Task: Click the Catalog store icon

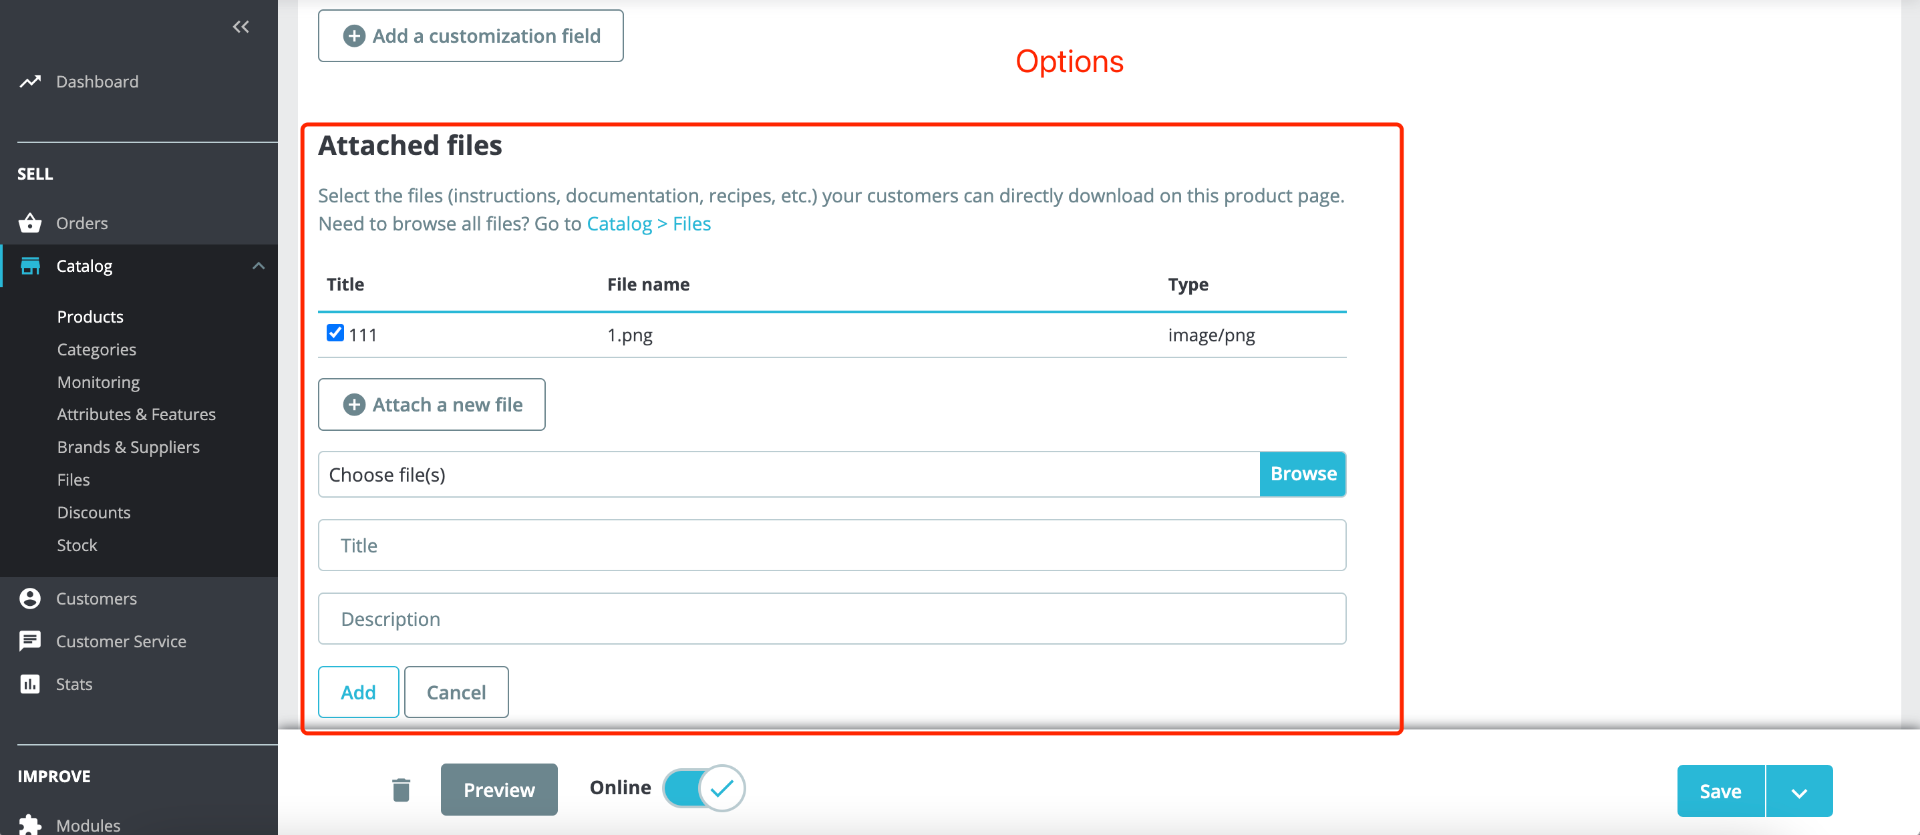Action: tap(30, 266)
